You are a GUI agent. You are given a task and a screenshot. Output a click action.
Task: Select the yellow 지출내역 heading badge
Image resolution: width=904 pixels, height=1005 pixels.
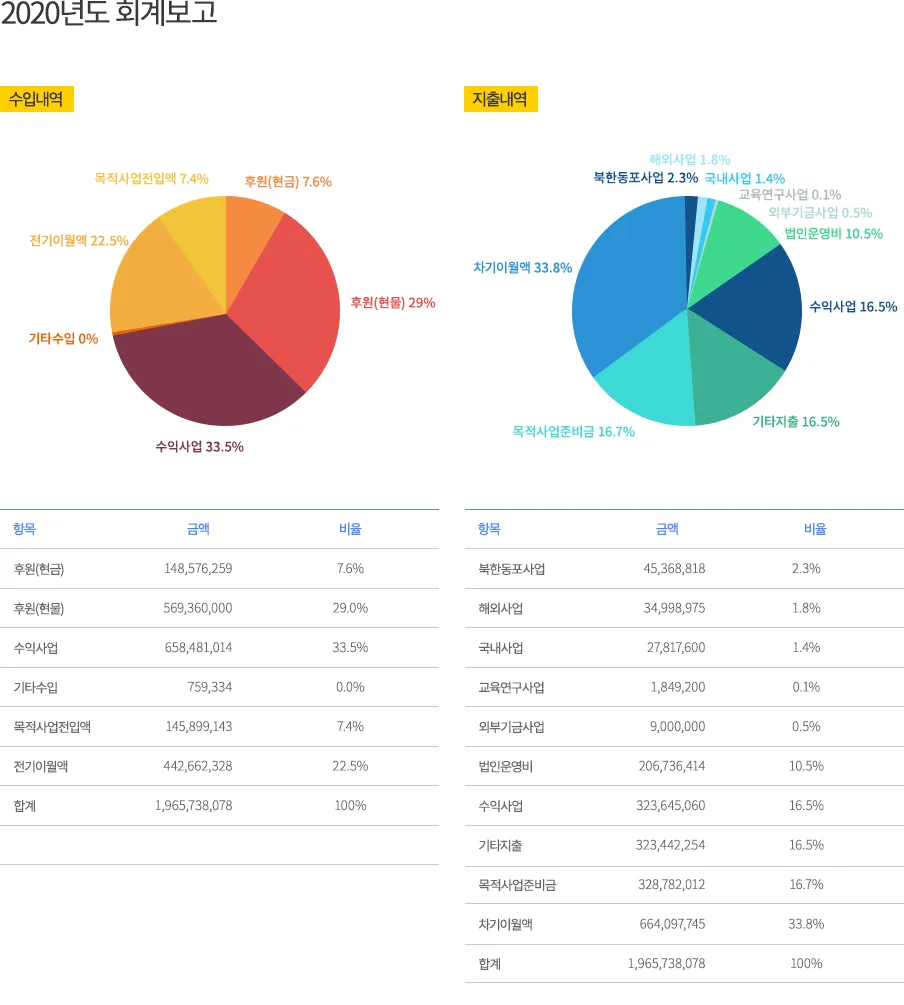(501, 99)
